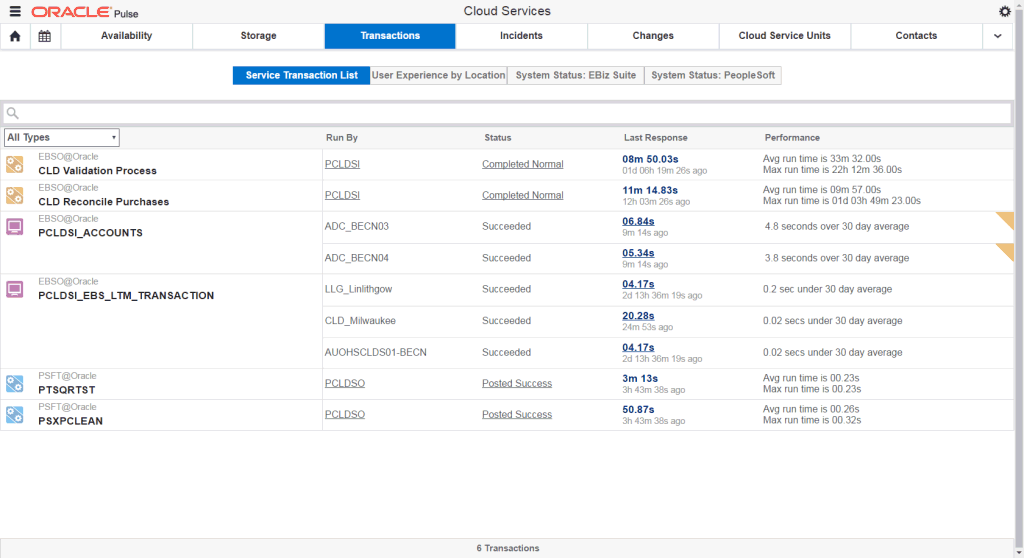The image size is (1024, 558).
Task: Click the CLD Validation Process icon
Action: coord(14,164)
